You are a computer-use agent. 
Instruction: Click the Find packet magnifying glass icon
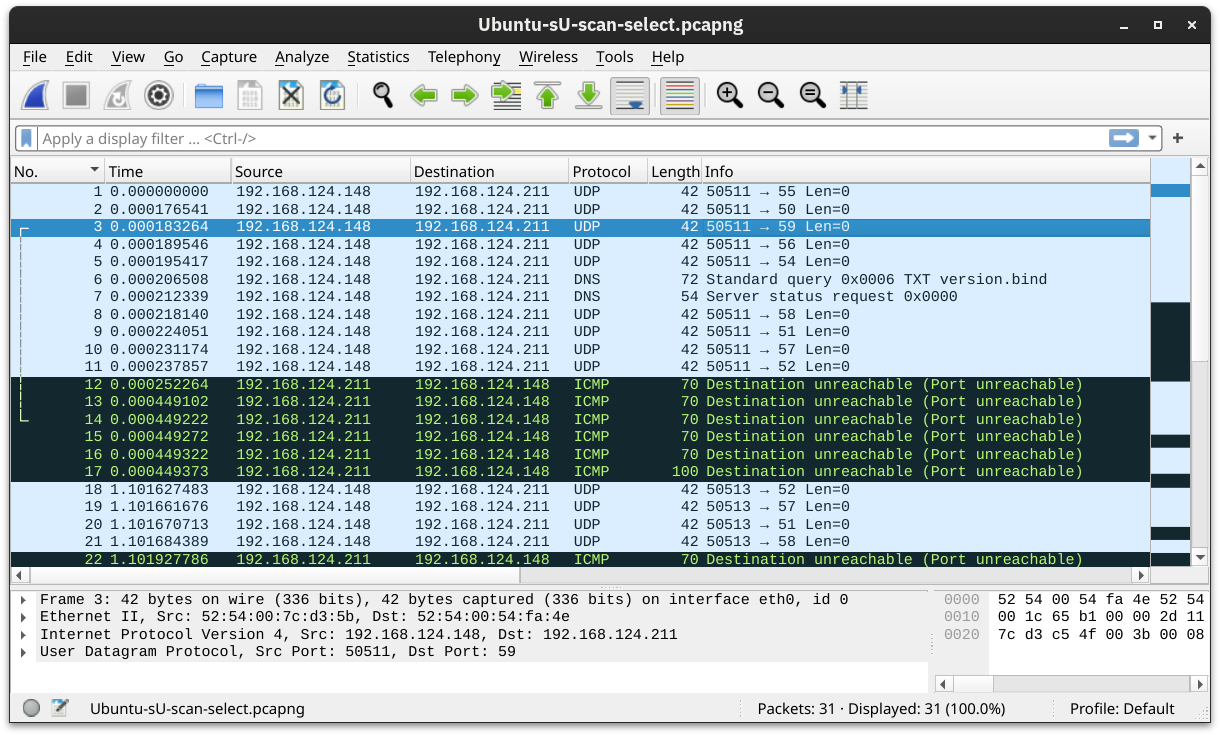point(381,95)
